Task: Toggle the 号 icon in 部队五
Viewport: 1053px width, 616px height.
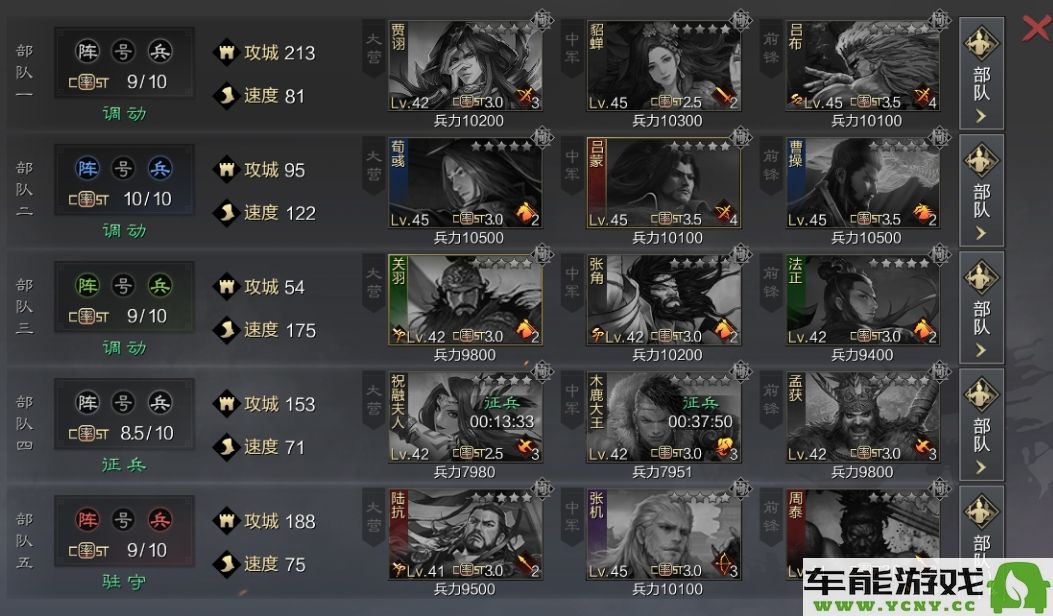Action: coord(124,520)
